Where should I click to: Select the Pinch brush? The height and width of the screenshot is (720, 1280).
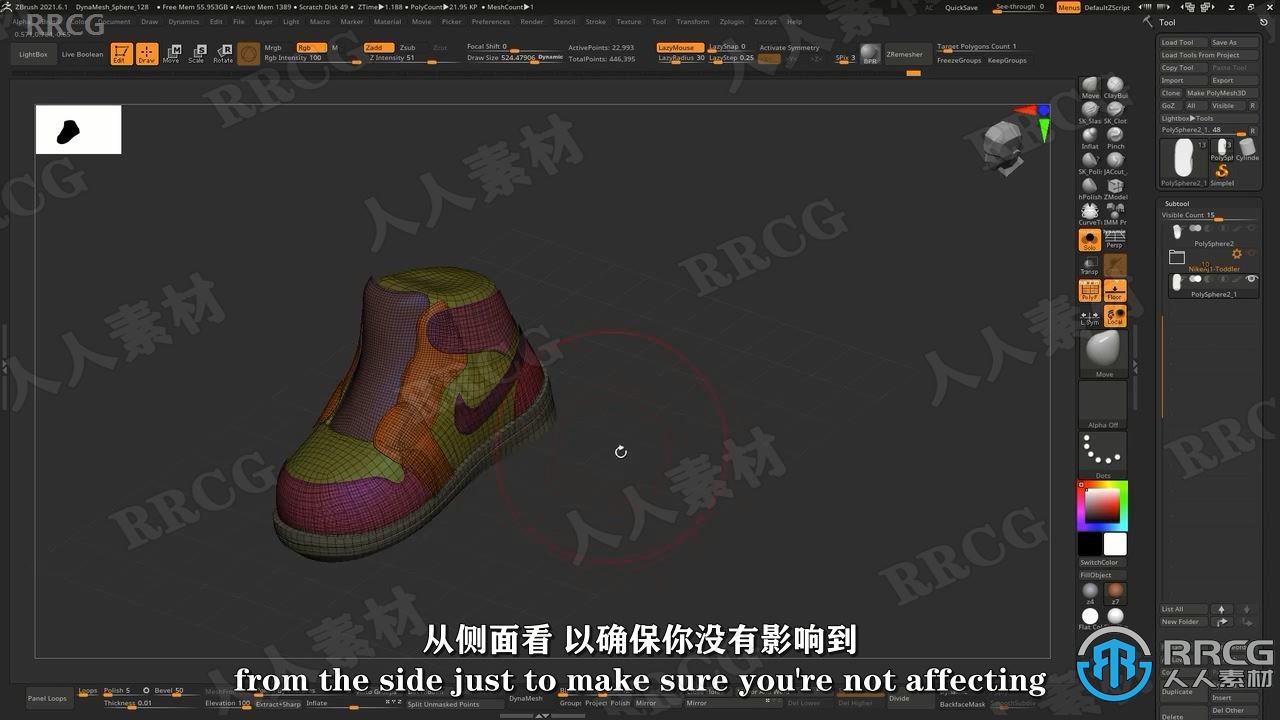[x=1115, y=138]
